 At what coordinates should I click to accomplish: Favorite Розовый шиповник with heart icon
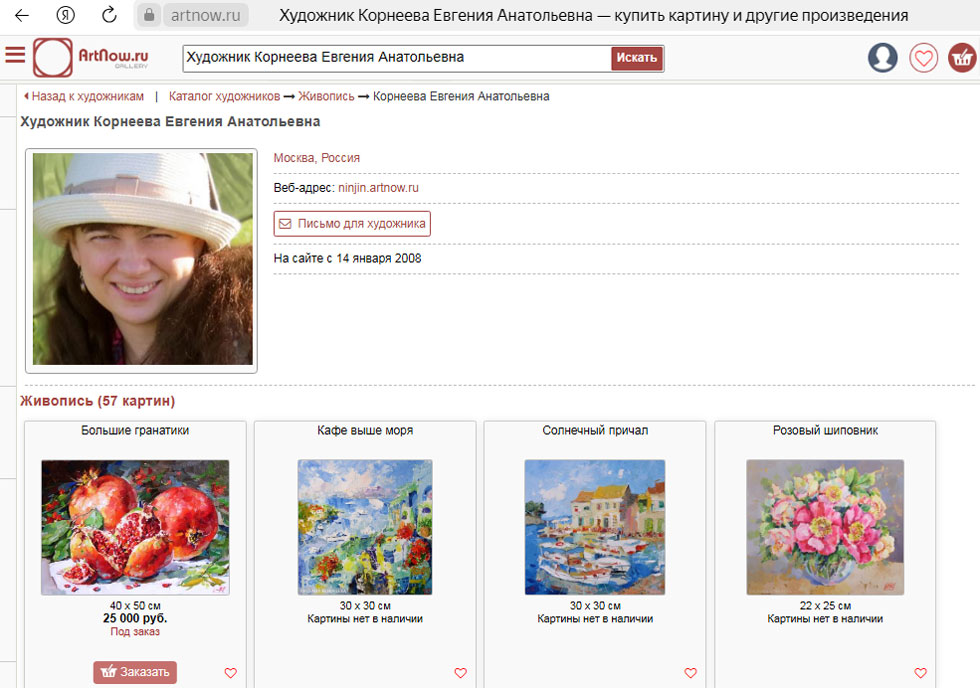click(x=921, y=672)
